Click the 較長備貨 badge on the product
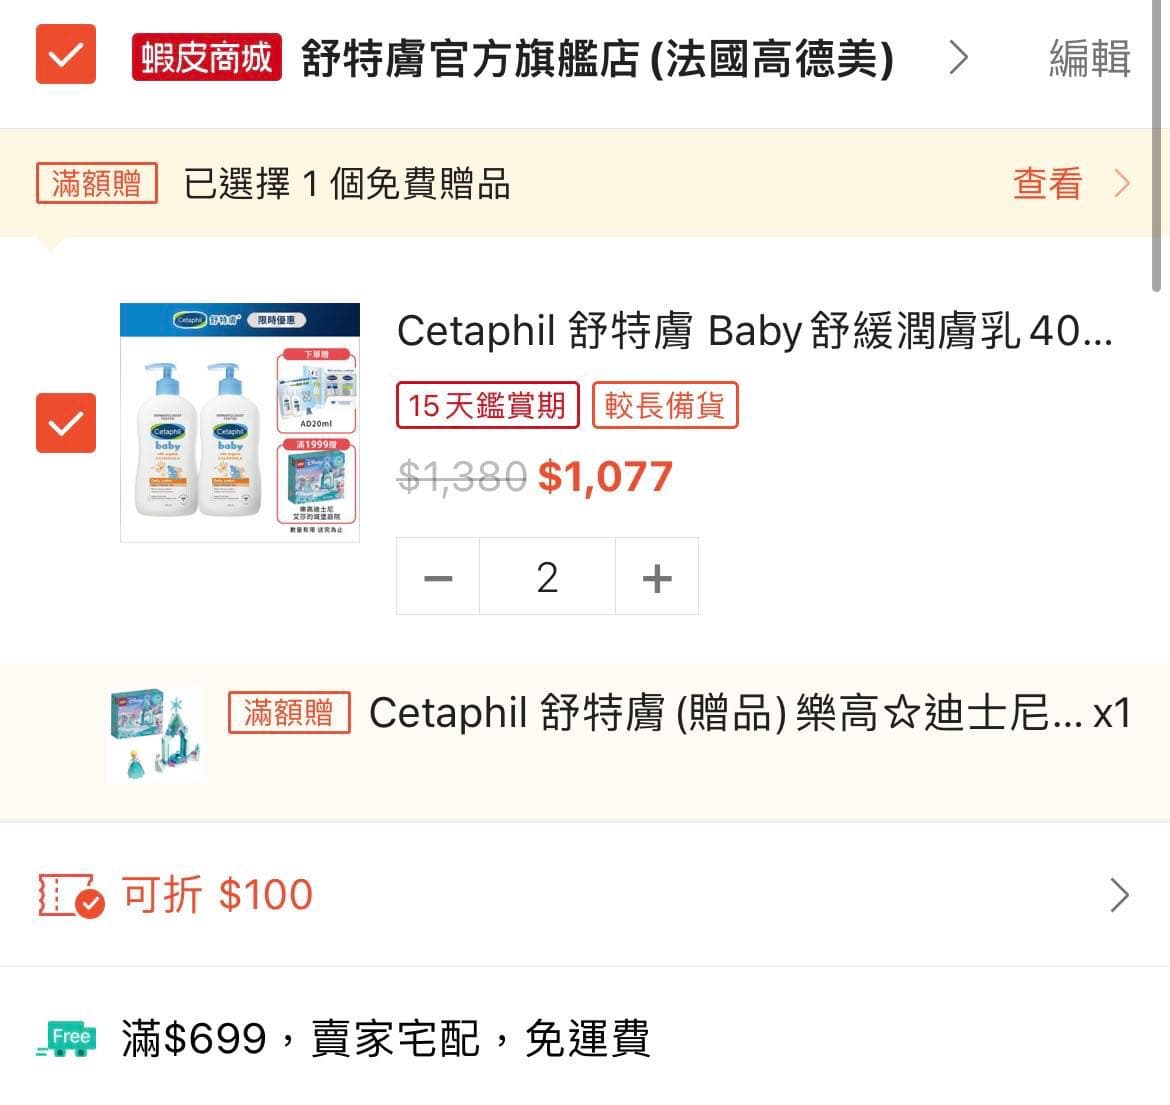This screenshot has height=1105, width=1170. point(666,405)
